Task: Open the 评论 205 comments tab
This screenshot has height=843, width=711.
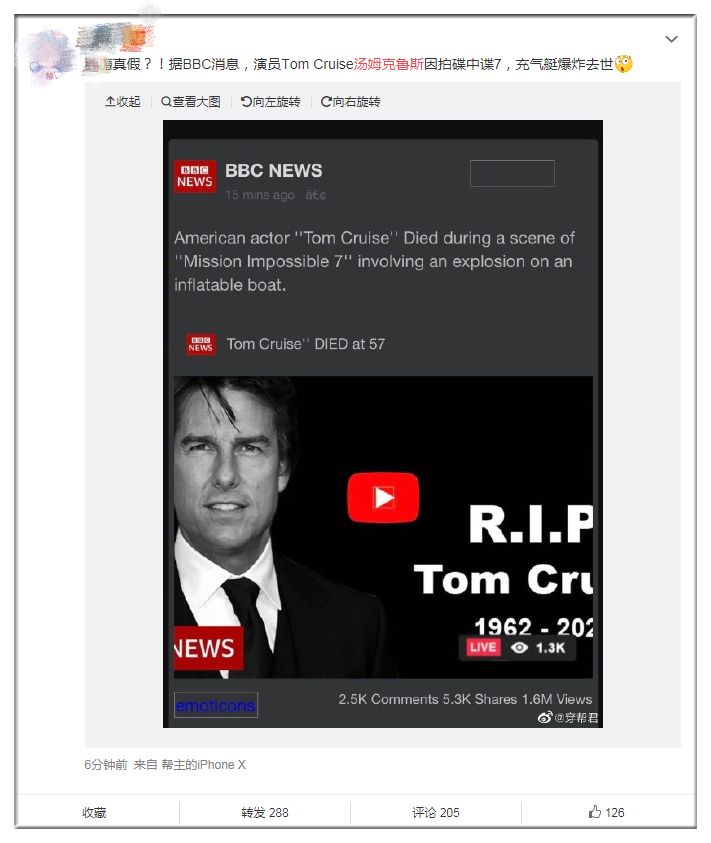Action: [436, 812]
